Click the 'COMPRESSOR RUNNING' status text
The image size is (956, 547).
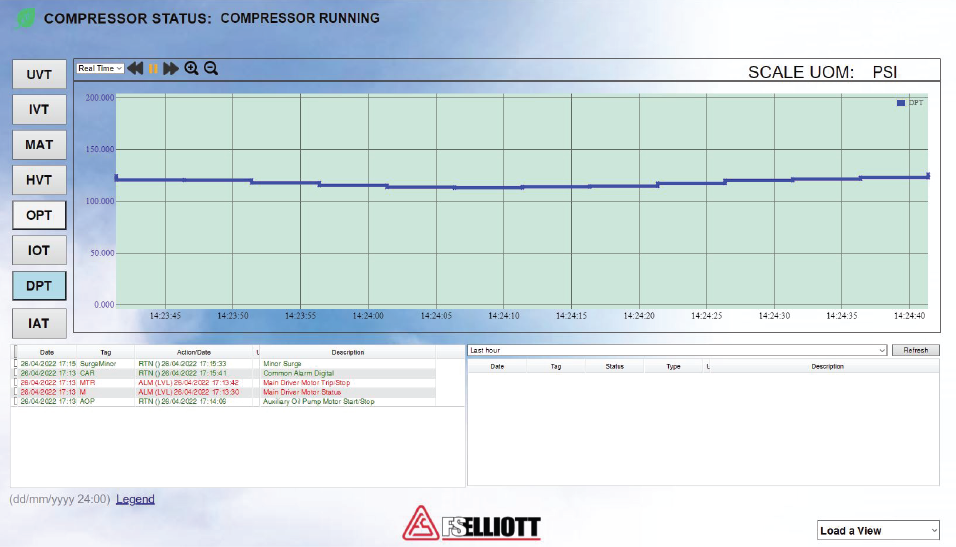pyautogui.click(x=300, y=18)
